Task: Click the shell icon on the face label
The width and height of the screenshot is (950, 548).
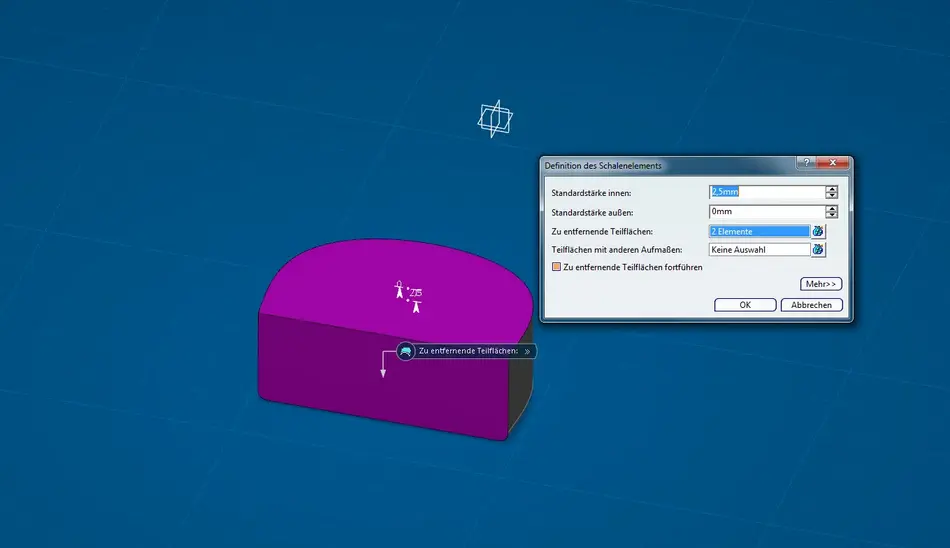Action: coord(406,351)
